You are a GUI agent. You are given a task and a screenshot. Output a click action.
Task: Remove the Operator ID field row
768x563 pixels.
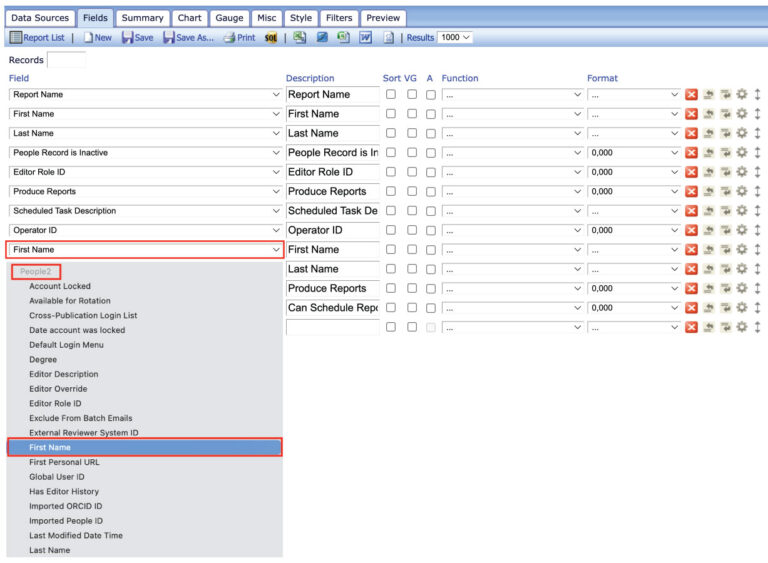pos(691,230)
